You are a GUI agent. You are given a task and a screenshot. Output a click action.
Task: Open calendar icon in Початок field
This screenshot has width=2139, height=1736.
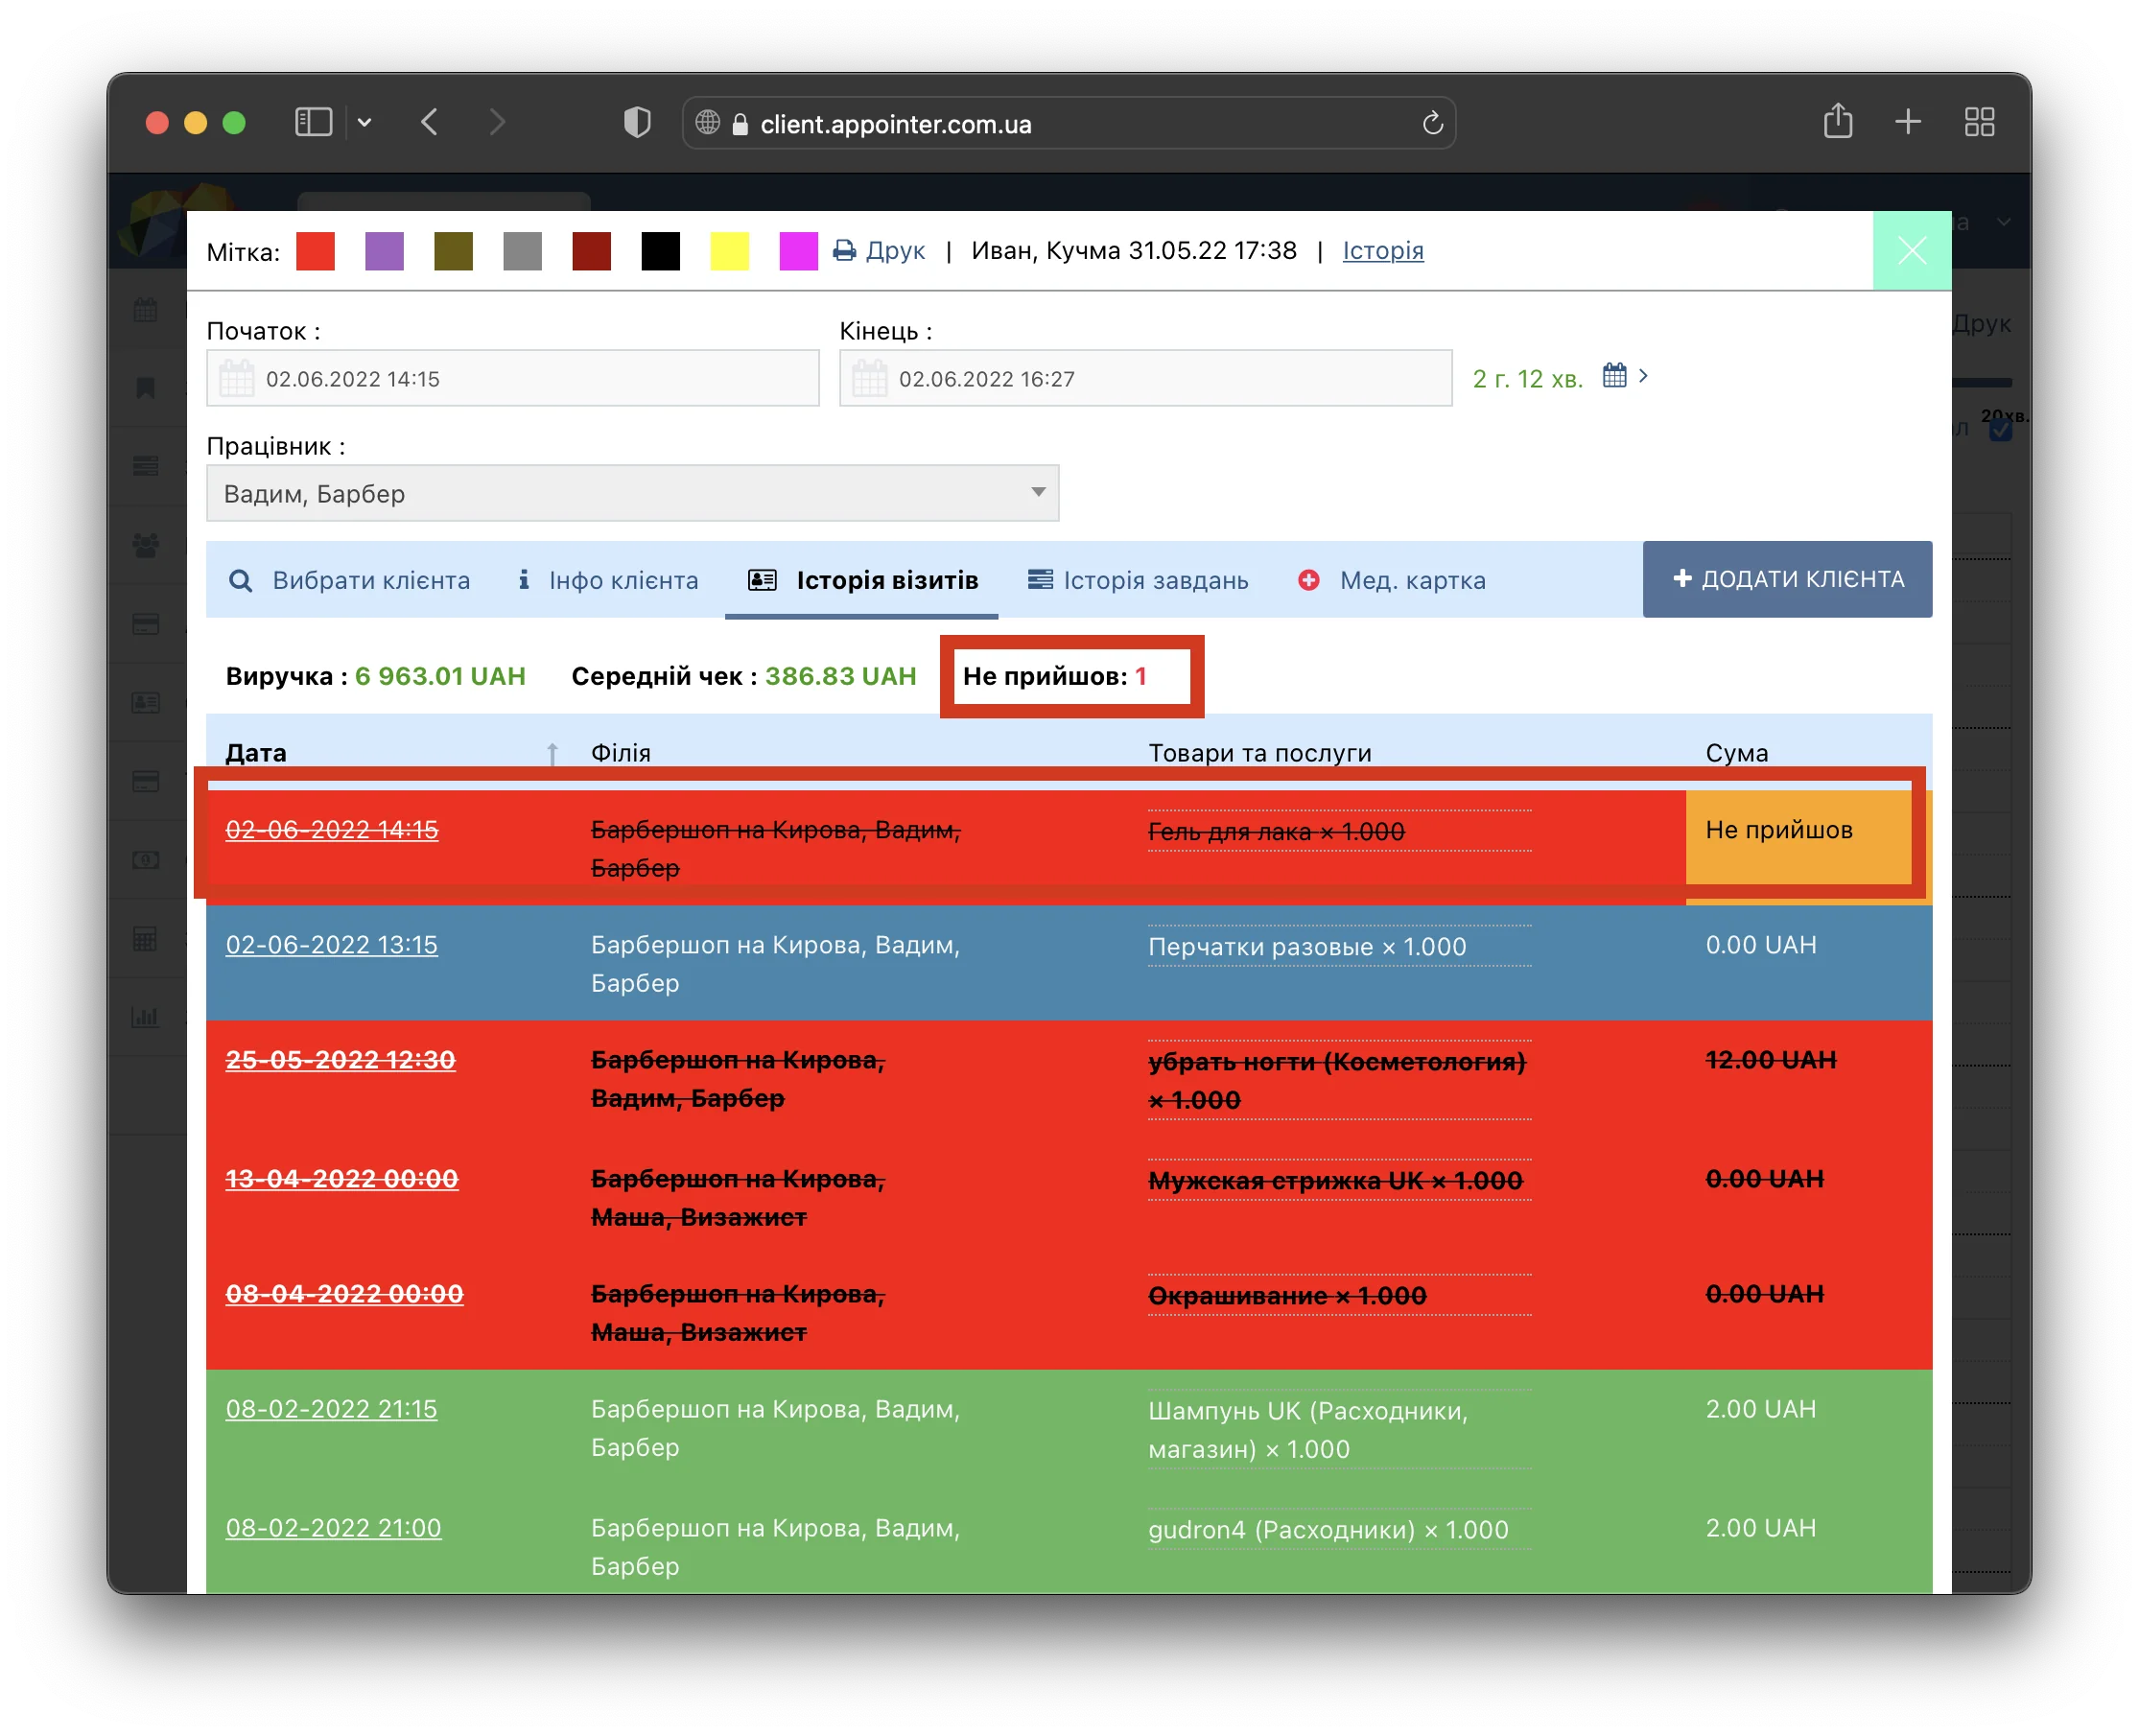237,378
